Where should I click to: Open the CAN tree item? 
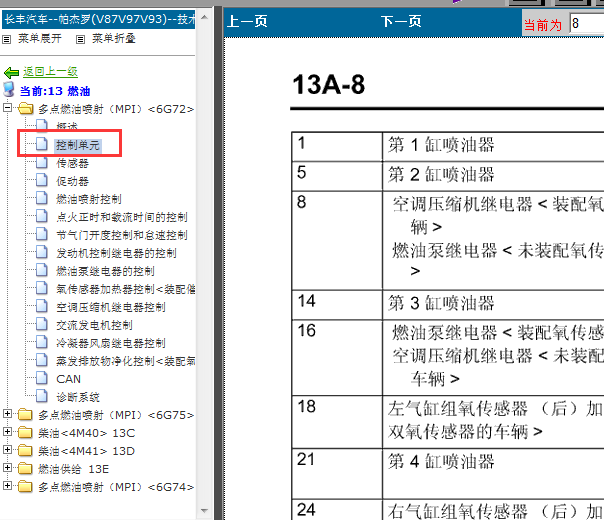click(x=69, y=379)
